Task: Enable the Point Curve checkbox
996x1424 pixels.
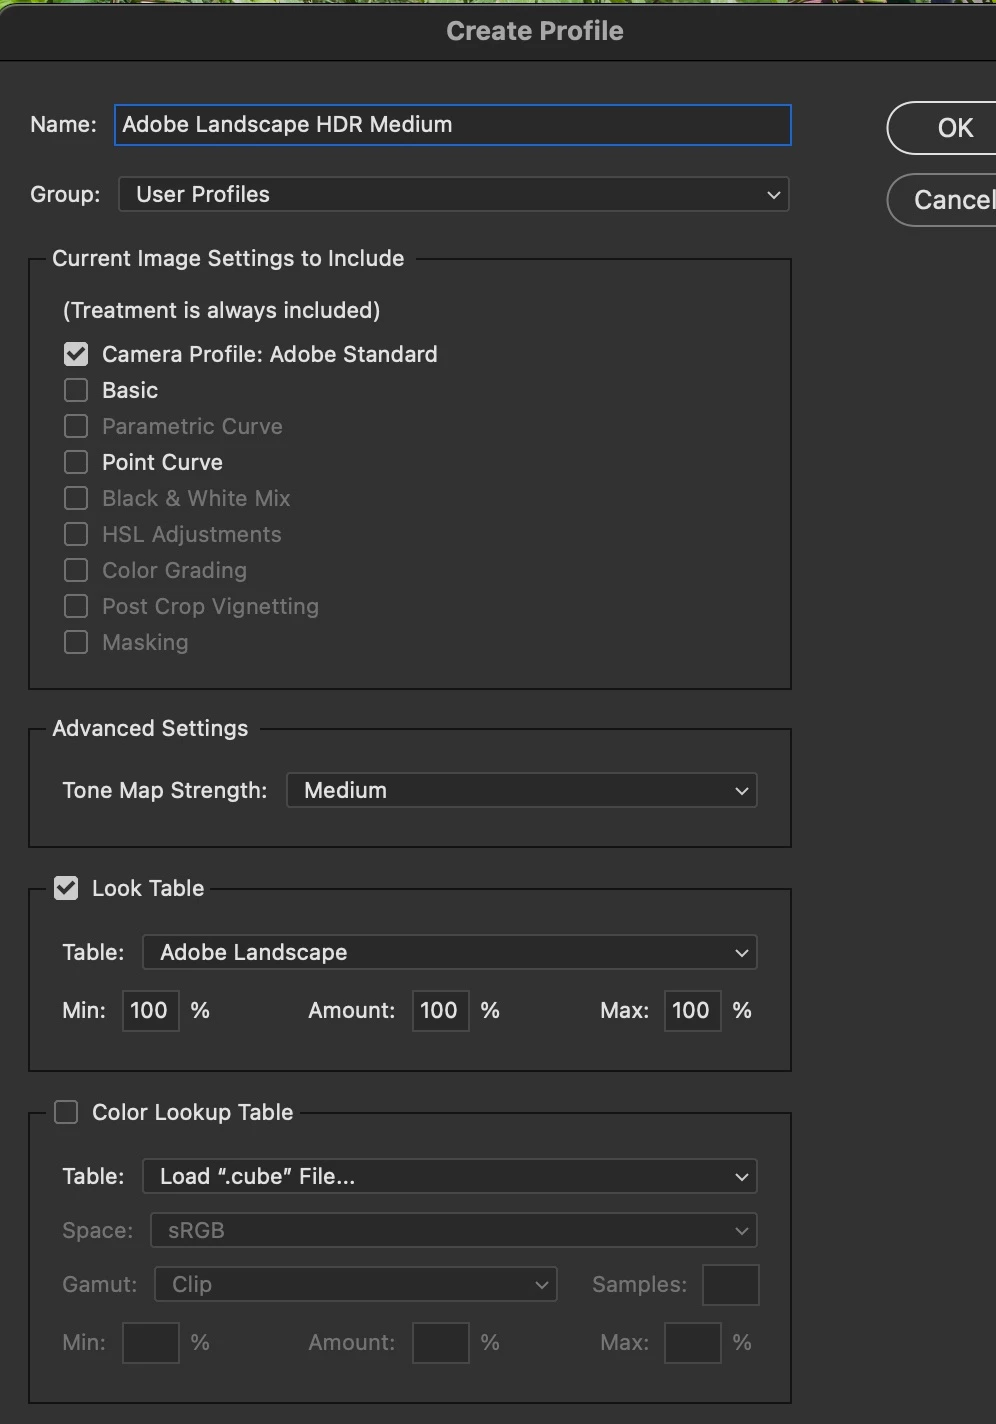Action: pos(76,462)
